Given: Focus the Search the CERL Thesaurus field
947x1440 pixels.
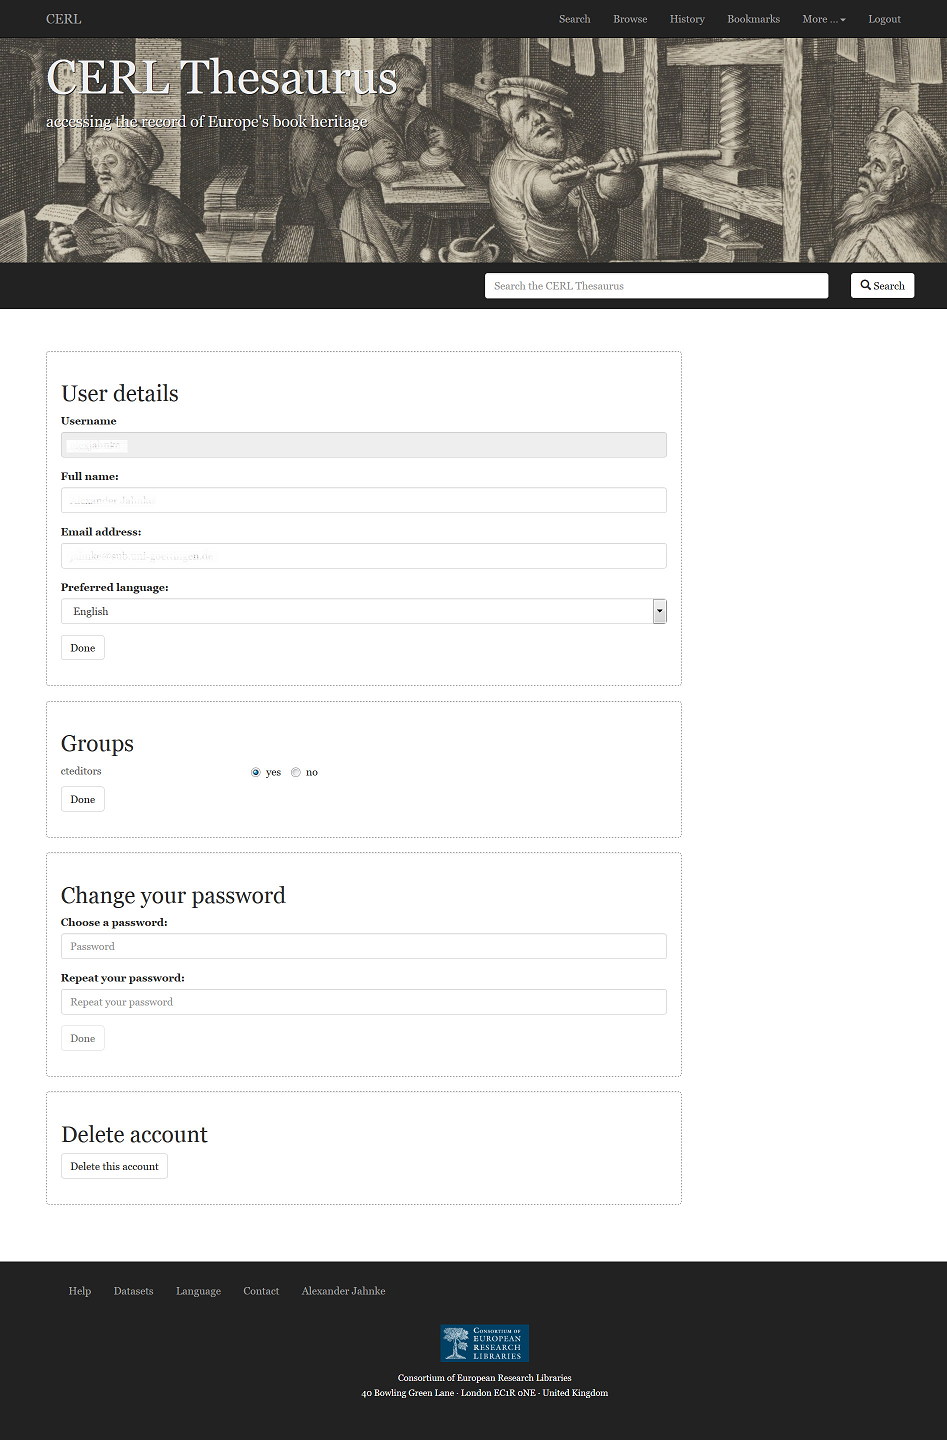Looking at the screenshot, I should coord(656,286).
